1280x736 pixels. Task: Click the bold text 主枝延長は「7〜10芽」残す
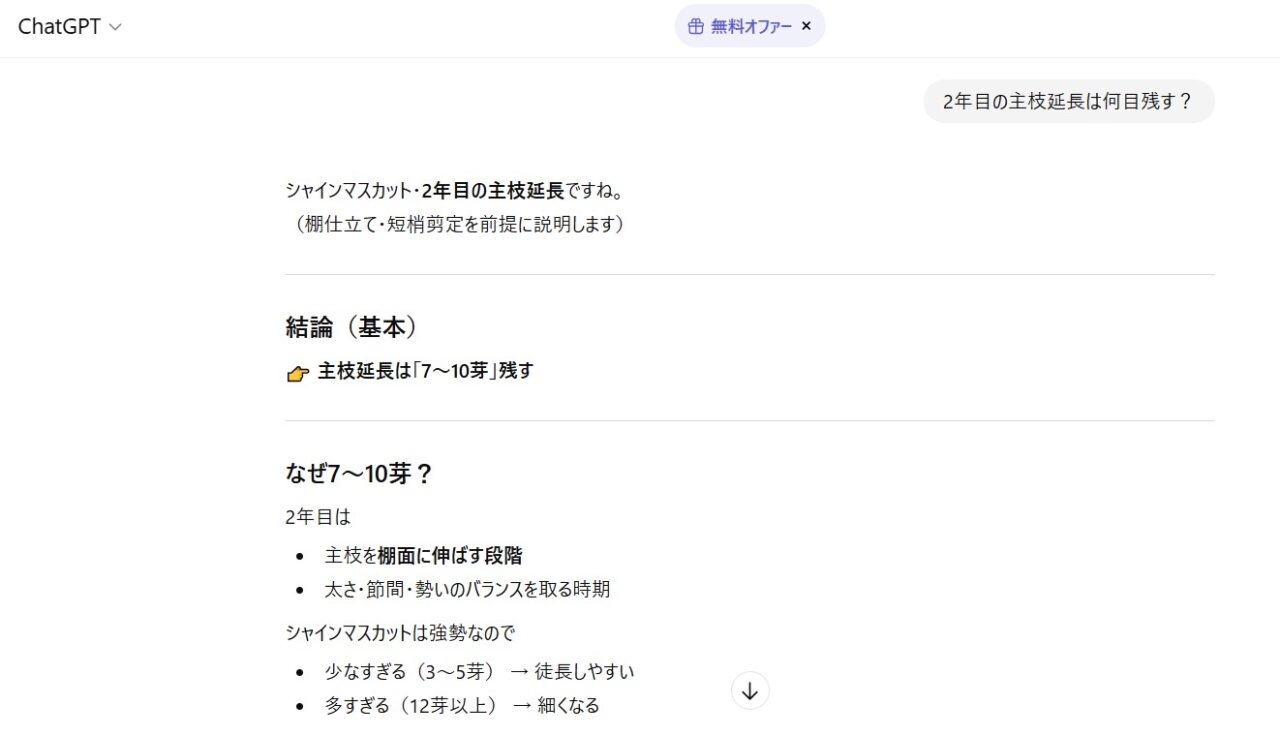click(x=425, y=371)
